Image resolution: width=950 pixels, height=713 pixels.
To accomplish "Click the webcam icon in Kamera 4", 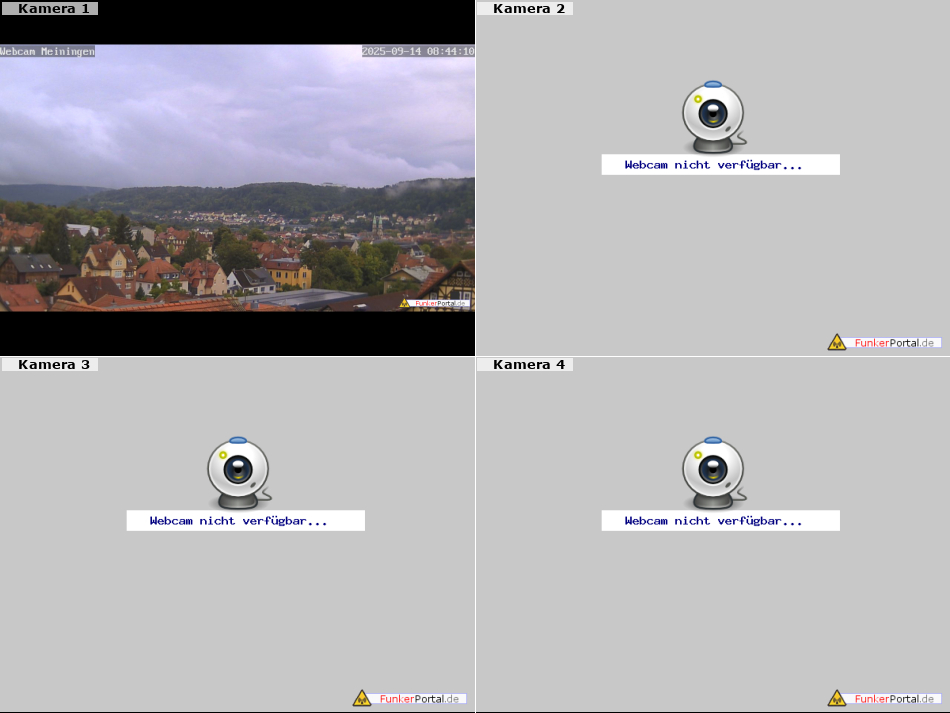I will [714, 473].
